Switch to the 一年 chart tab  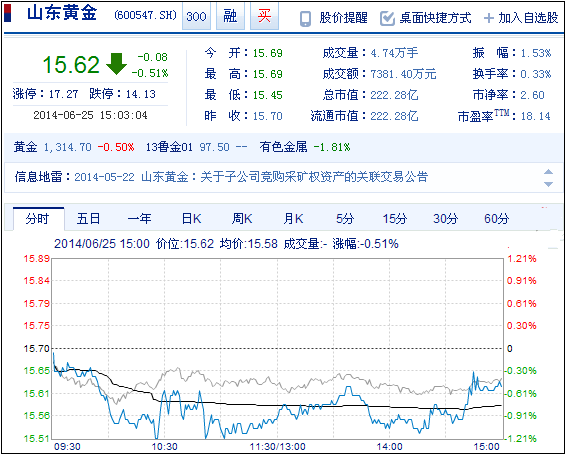139,219
